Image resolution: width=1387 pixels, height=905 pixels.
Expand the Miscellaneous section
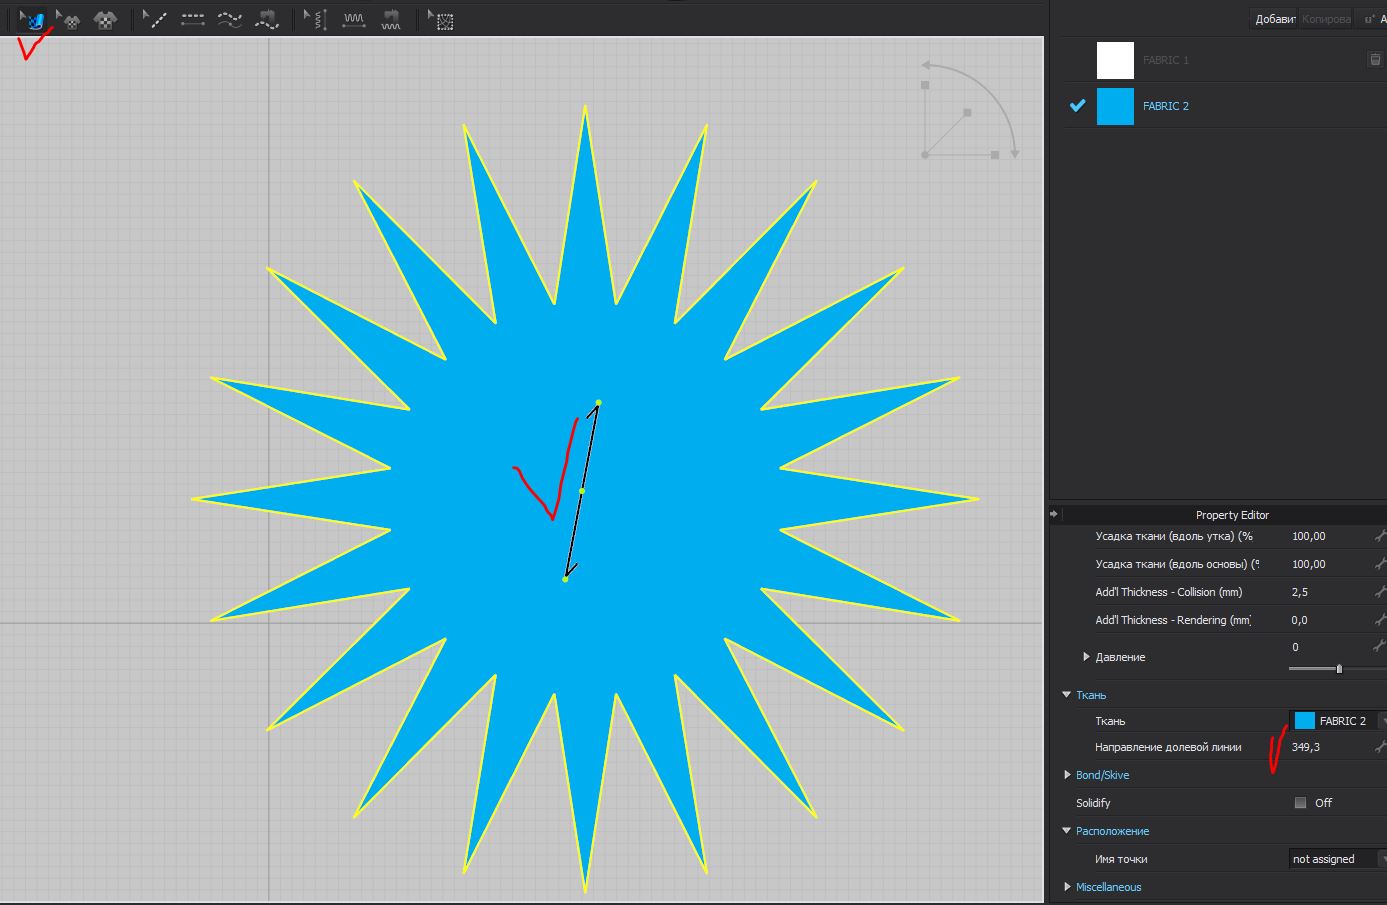(1066, 887)
